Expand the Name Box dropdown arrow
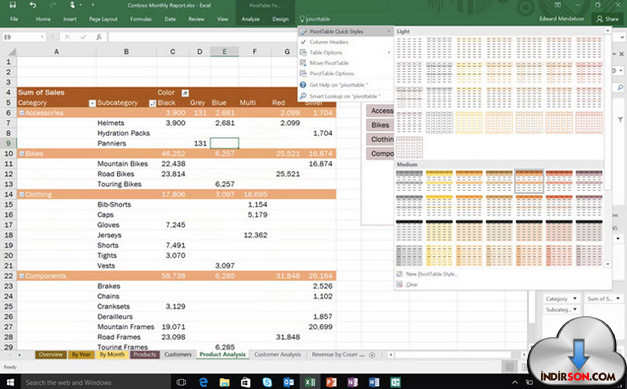The width and height of the screenshot is (627, 389). tap(42, 37)
